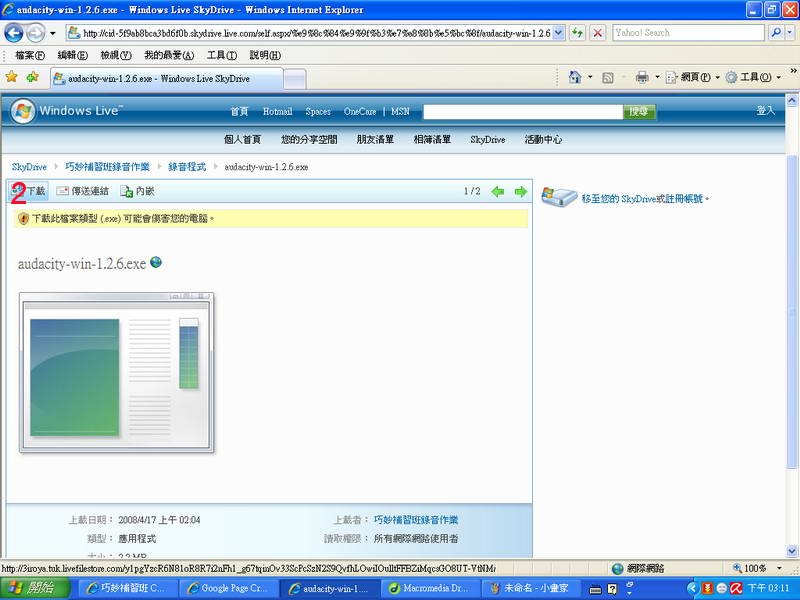
Task: Click the red Stop loading icon
Action: [597, 33]
